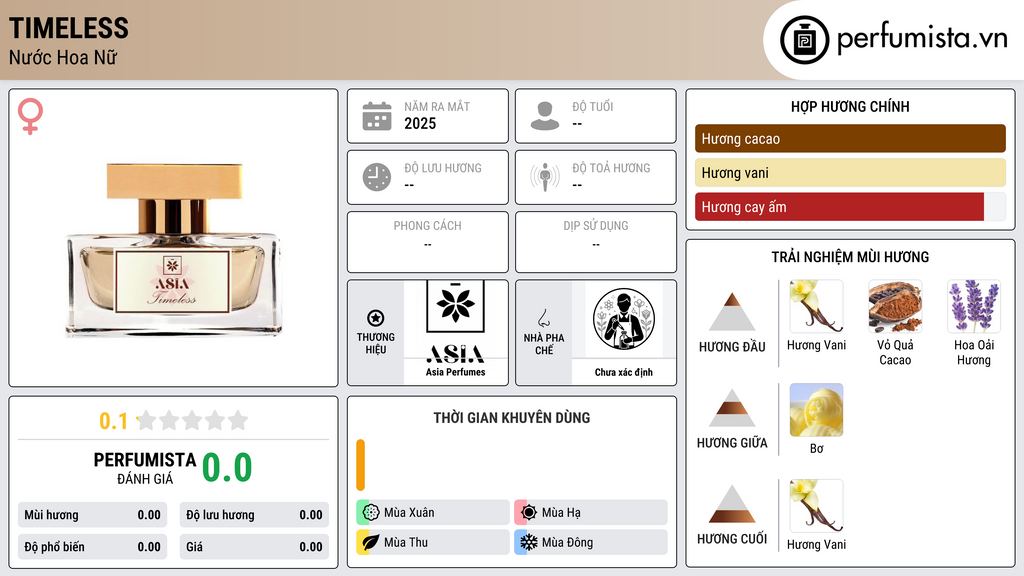Click the Mùa Thu leaf icon
The height and width of the screenshot is (576, 1024).
[371, 542]
